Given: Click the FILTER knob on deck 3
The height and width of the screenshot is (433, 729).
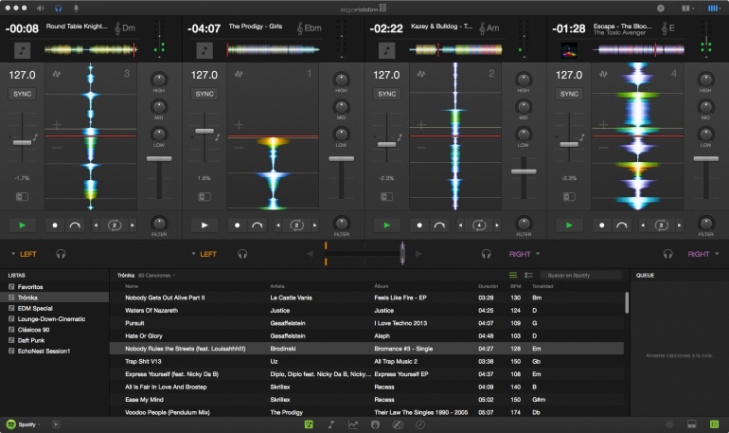Looking at the screenshot, I should (159, 223).
